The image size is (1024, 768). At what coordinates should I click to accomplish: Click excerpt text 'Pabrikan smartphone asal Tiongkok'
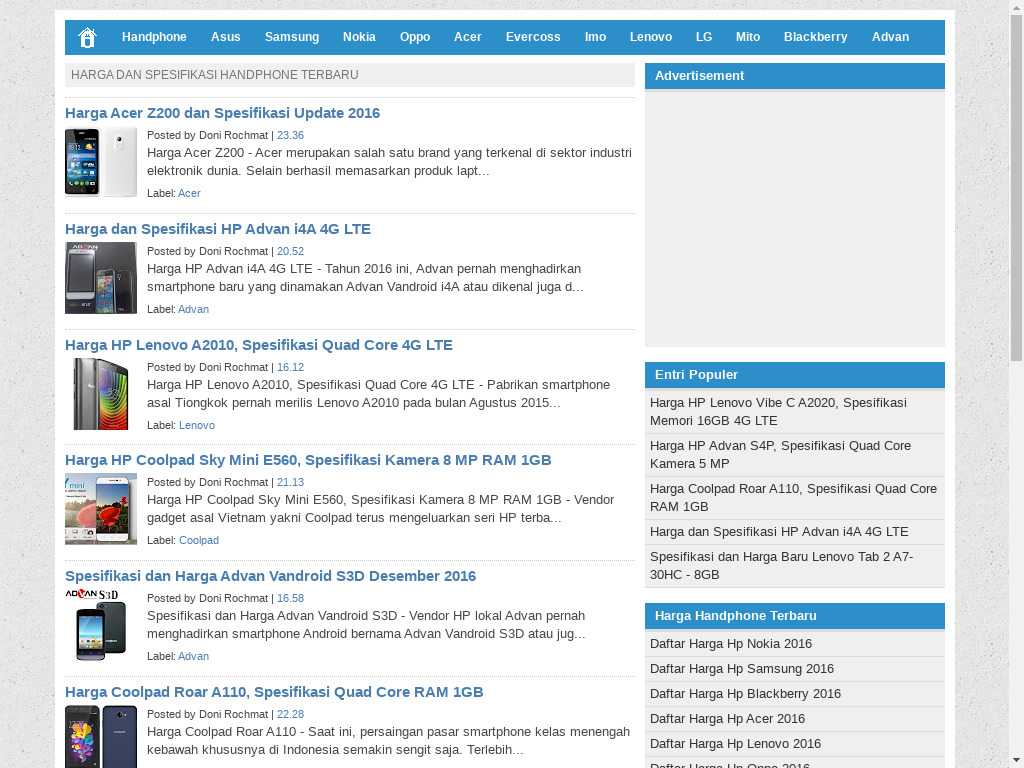coord(379,394)
